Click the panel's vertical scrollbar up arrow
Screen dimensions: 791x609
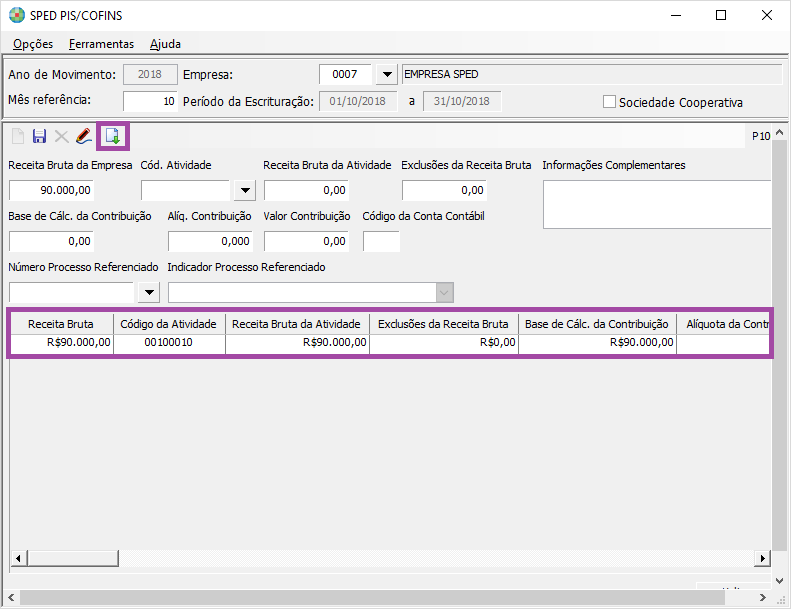coord(779,133)
